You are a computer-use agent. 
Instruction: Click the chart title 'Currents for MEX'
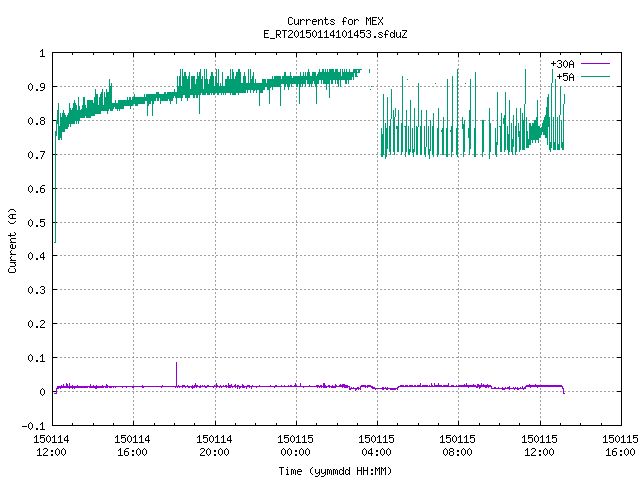(335, 21)
